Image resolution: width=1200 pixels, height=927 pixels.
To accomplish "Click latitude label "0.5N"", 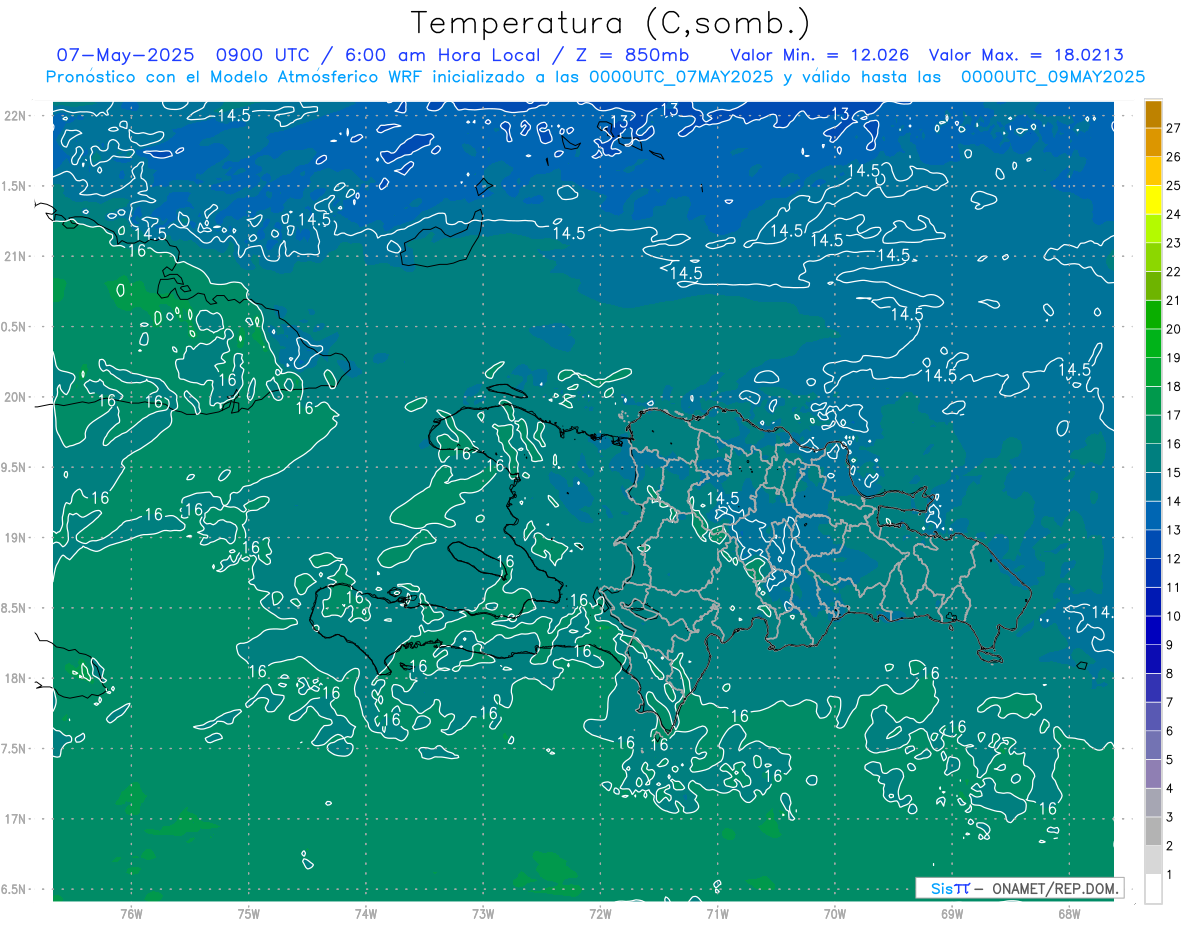I will (15, 327).
